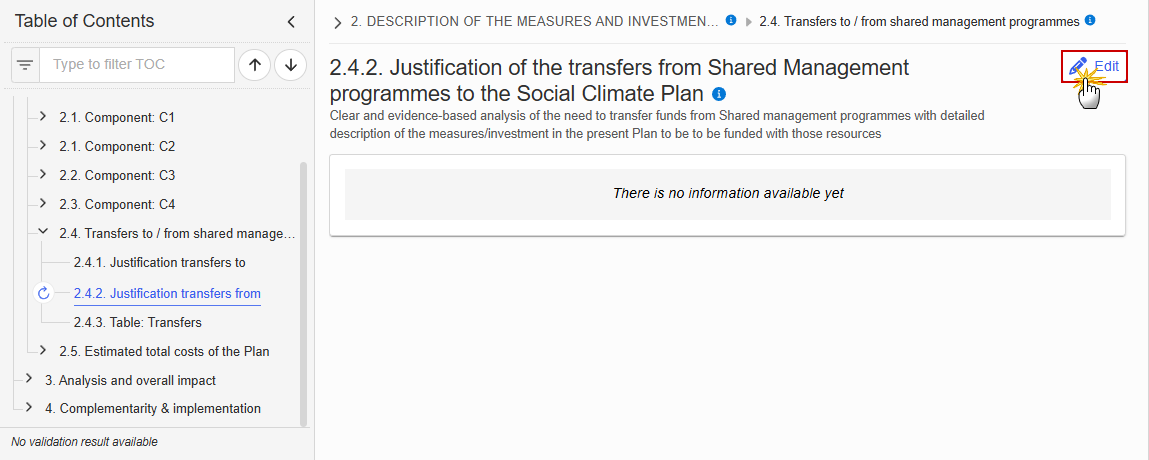Select 2.4.1. Justification transfers to
Image resolution: width=1149 pixels, height=460 pixels.
[x=160, y=262]
